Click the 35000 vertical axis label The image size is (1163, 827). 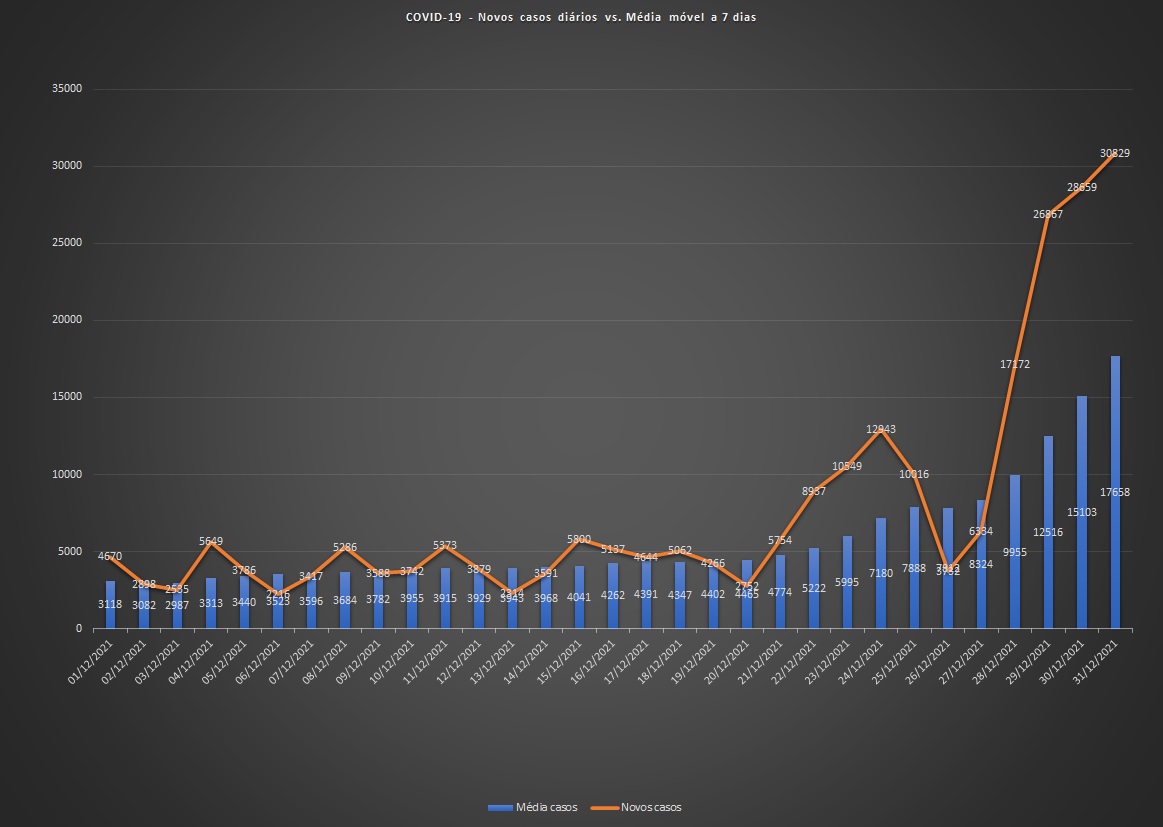pyautogui.click(x=65, y=89)
